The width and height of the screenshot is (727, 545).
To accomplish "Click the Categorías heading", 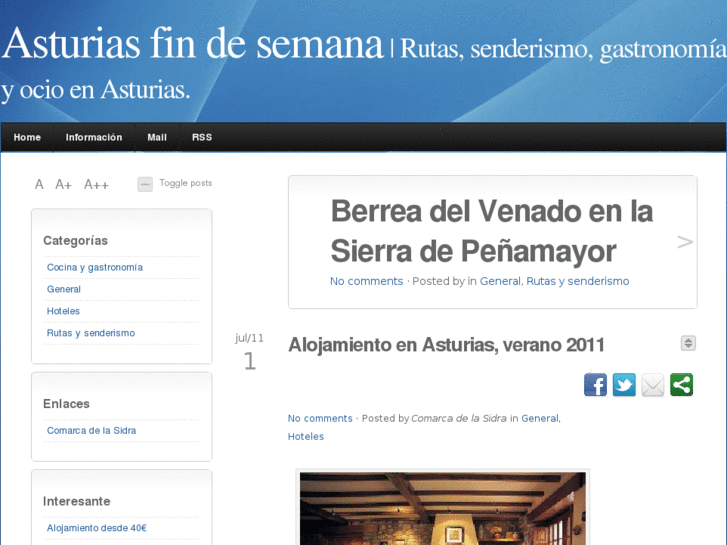I will (x=75, y=241).
